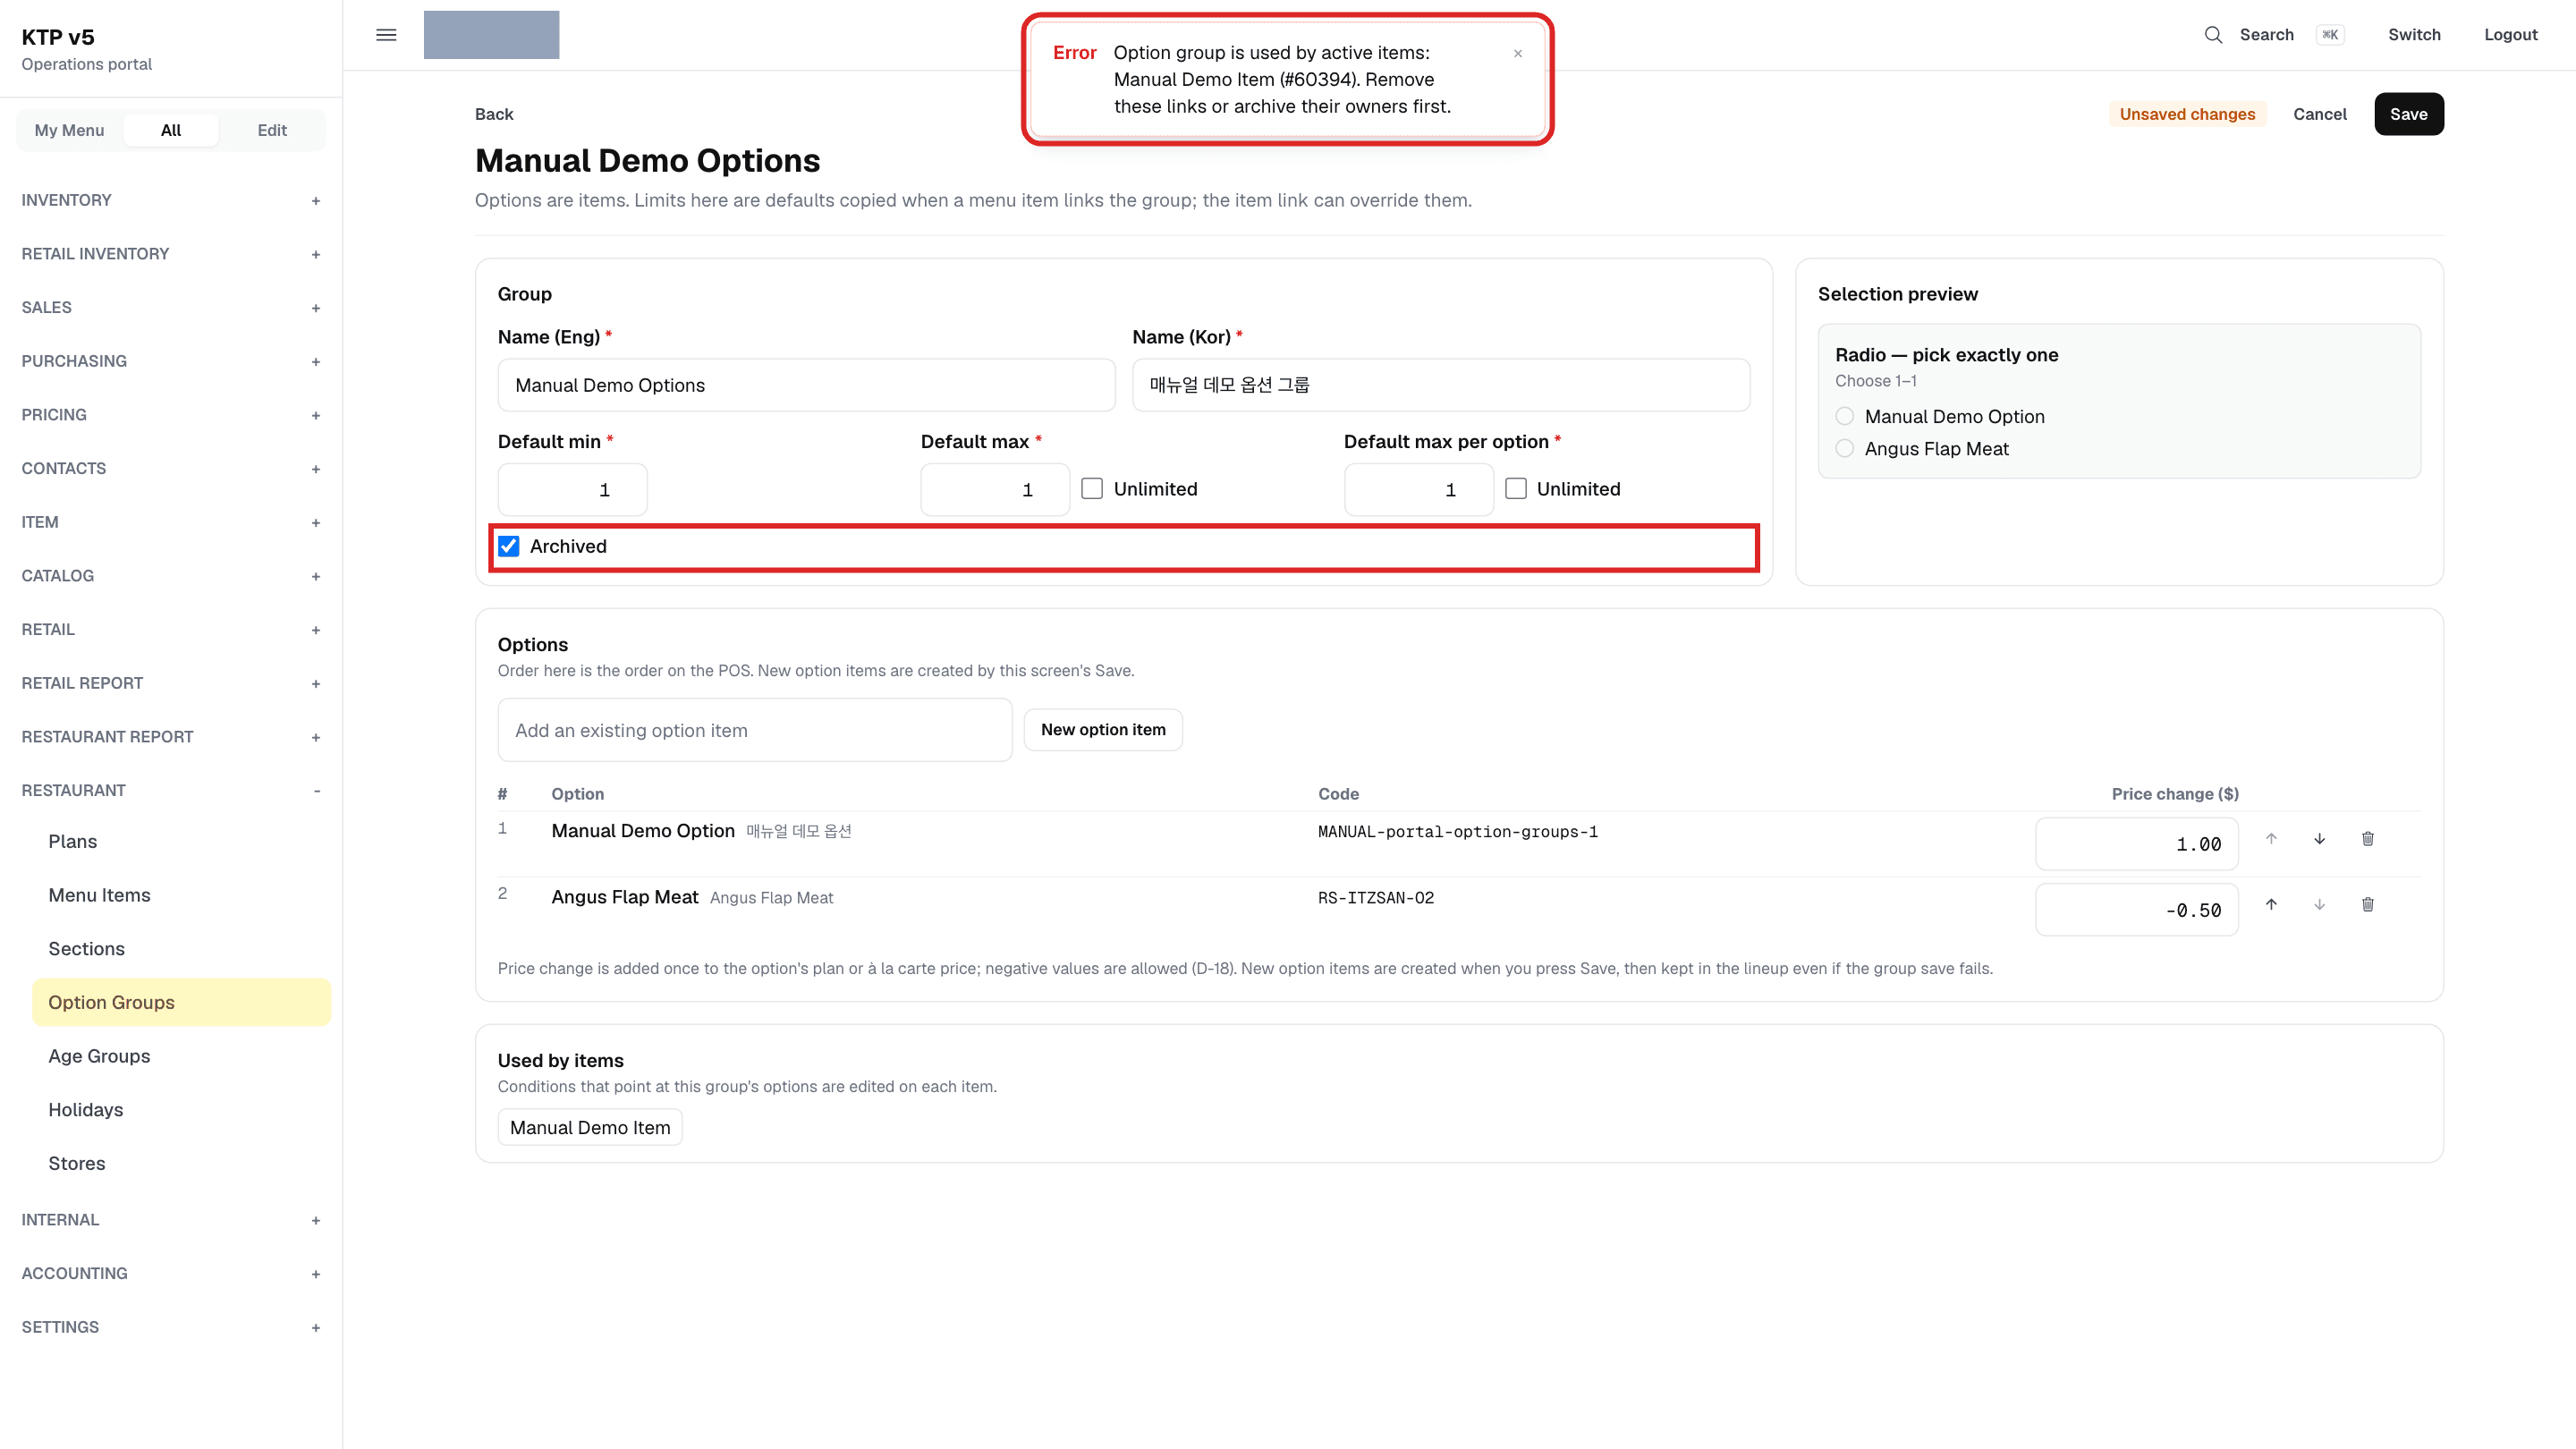
Task: Switch to the Edit tab
Action: tap(272, 130)
